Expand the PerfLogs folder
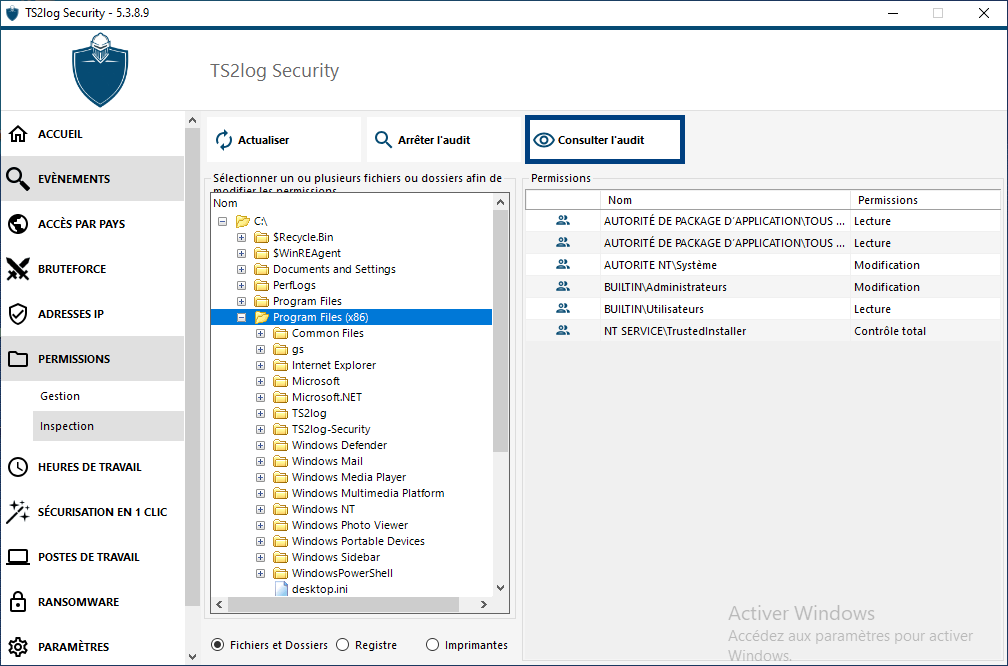Image resolution: width=1008 pixels, height=666 pixels. point(241,285)
